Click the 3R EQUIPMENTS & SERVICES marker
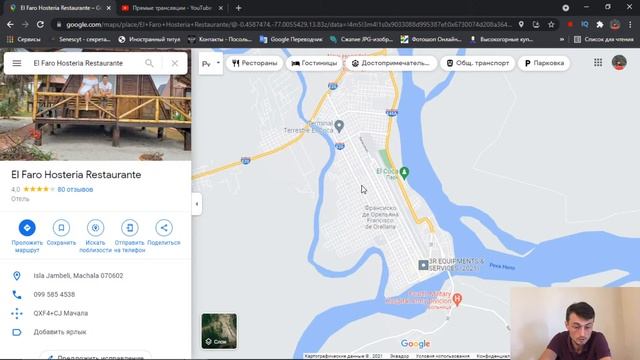The width and height of the screenshot is (640, 360). [x=423, y=265]
